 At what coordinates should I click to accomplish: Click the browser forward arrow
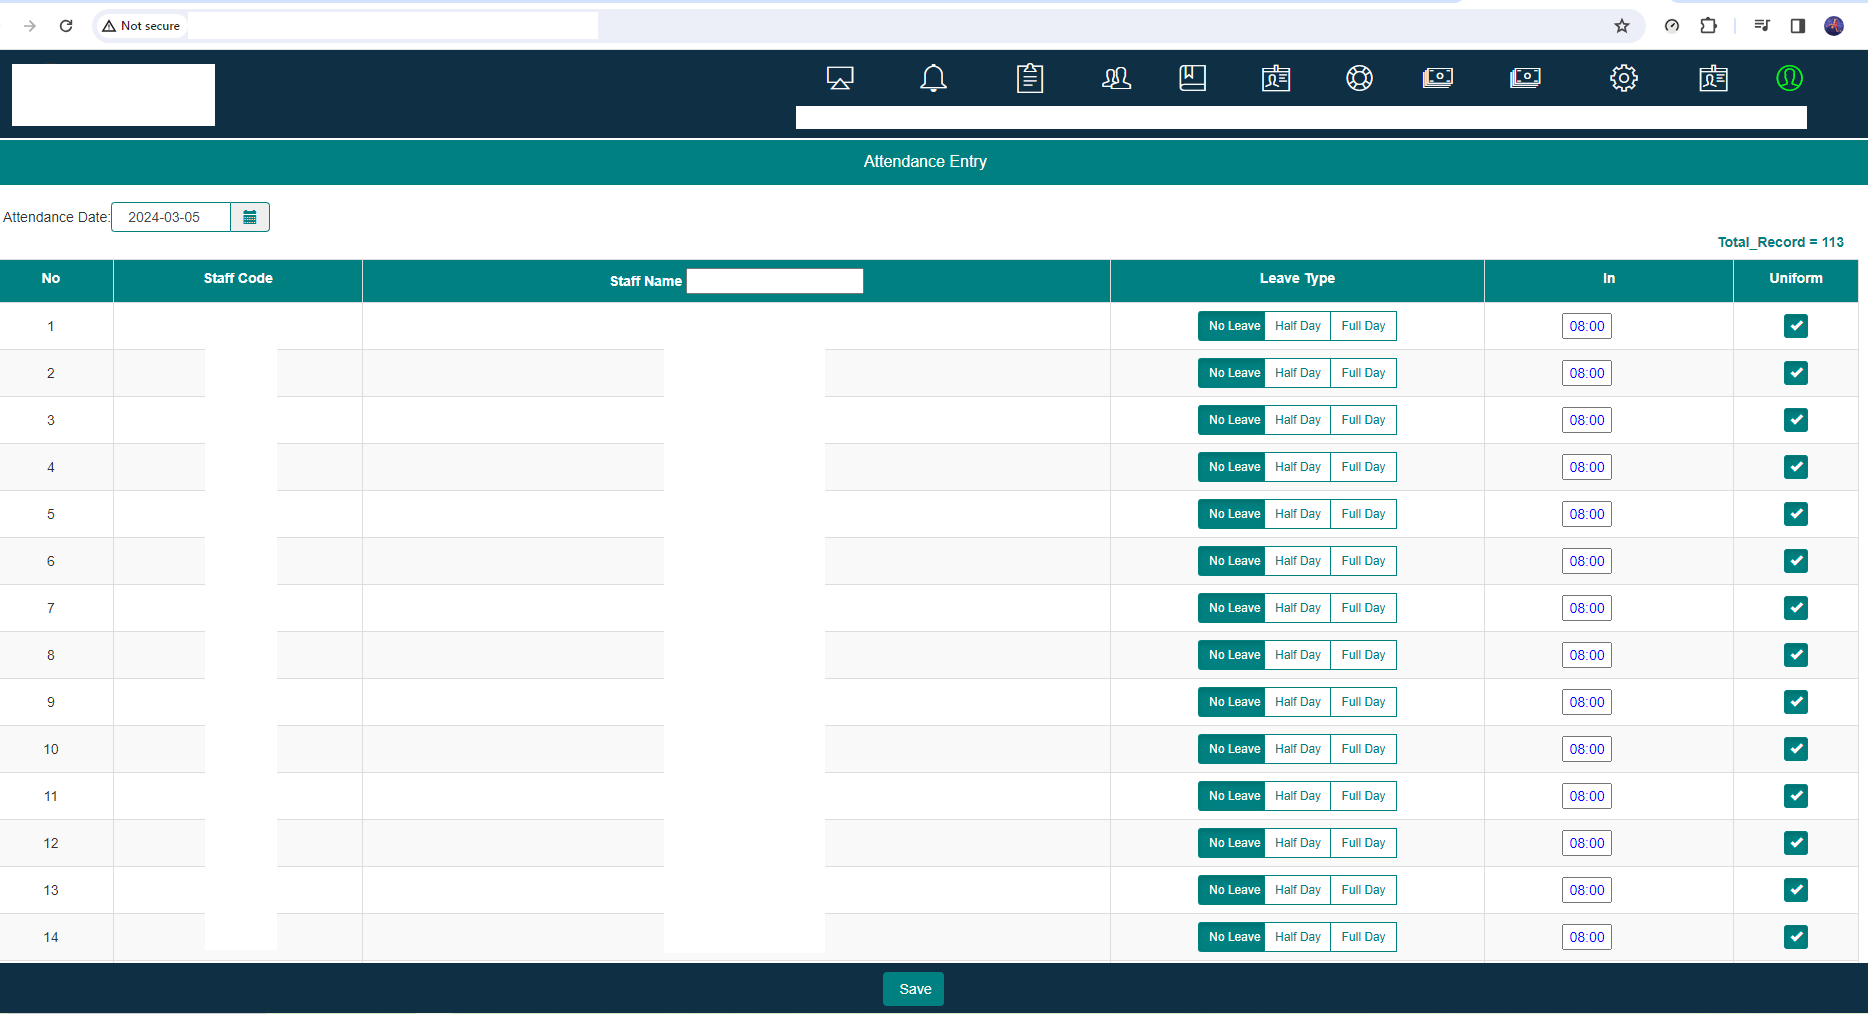(x=30, y=26)
